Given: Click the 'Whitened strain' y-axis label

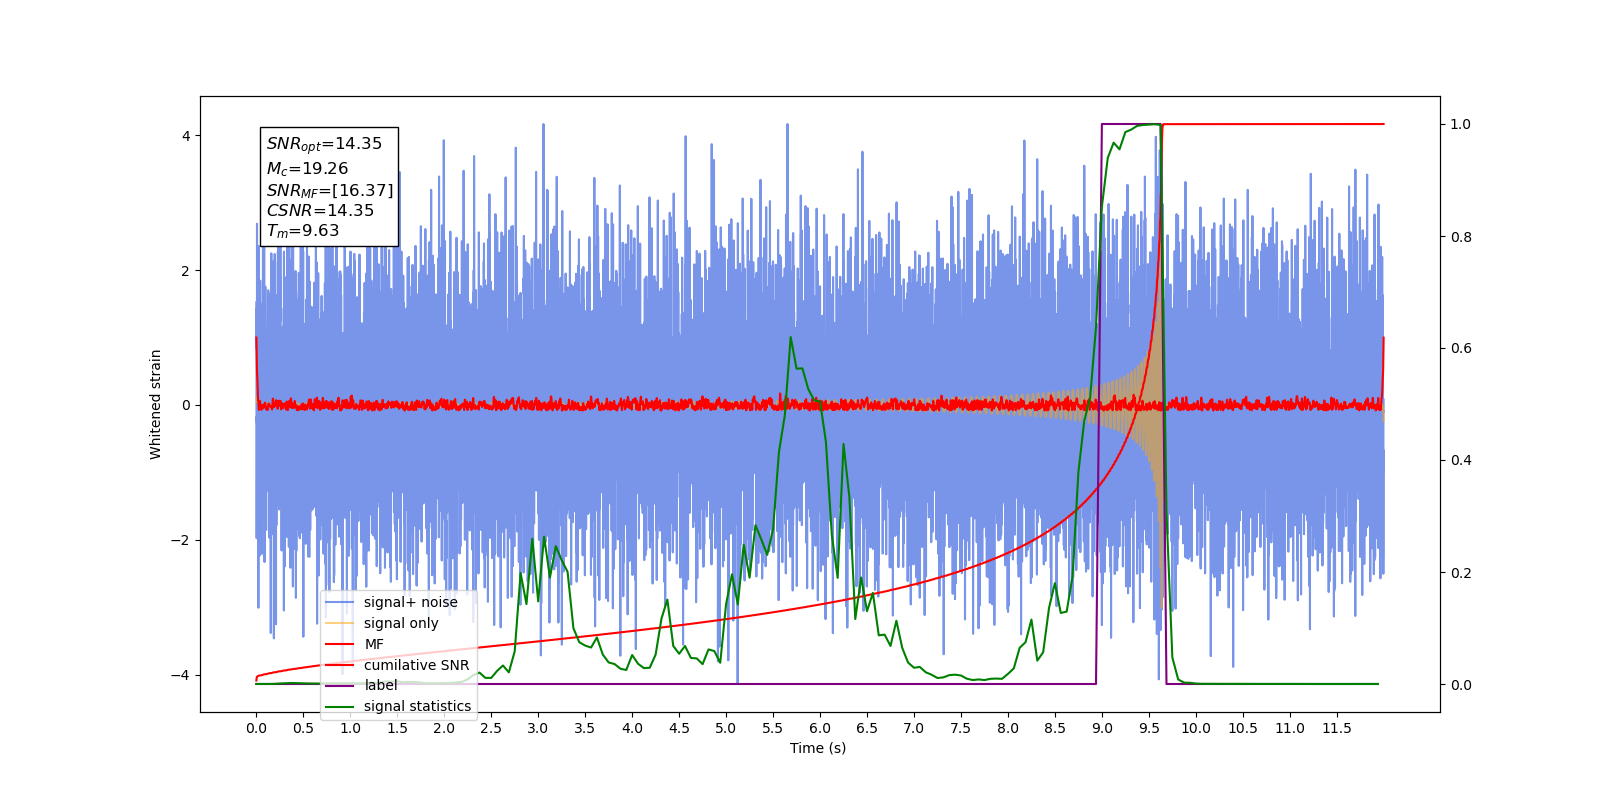Looking at the screenshot, I should pos(156,404).
